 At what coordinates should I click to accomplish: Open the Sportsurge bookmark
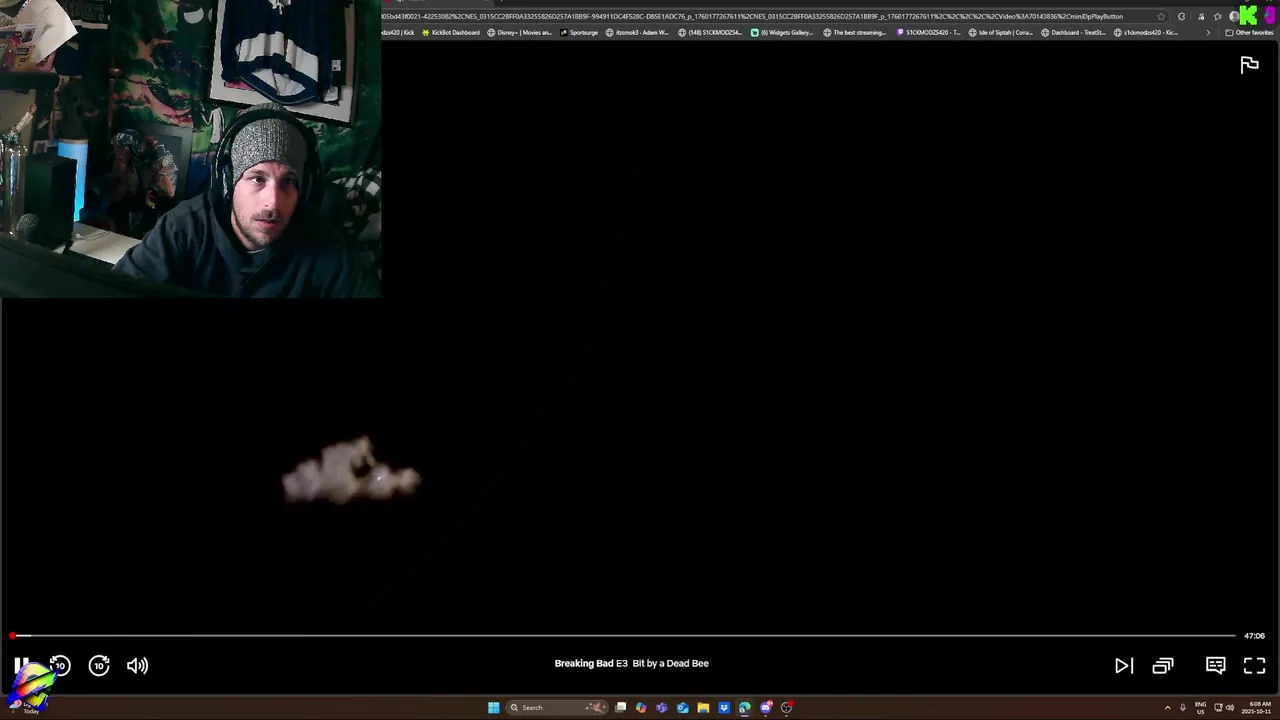tap(579, 32)
